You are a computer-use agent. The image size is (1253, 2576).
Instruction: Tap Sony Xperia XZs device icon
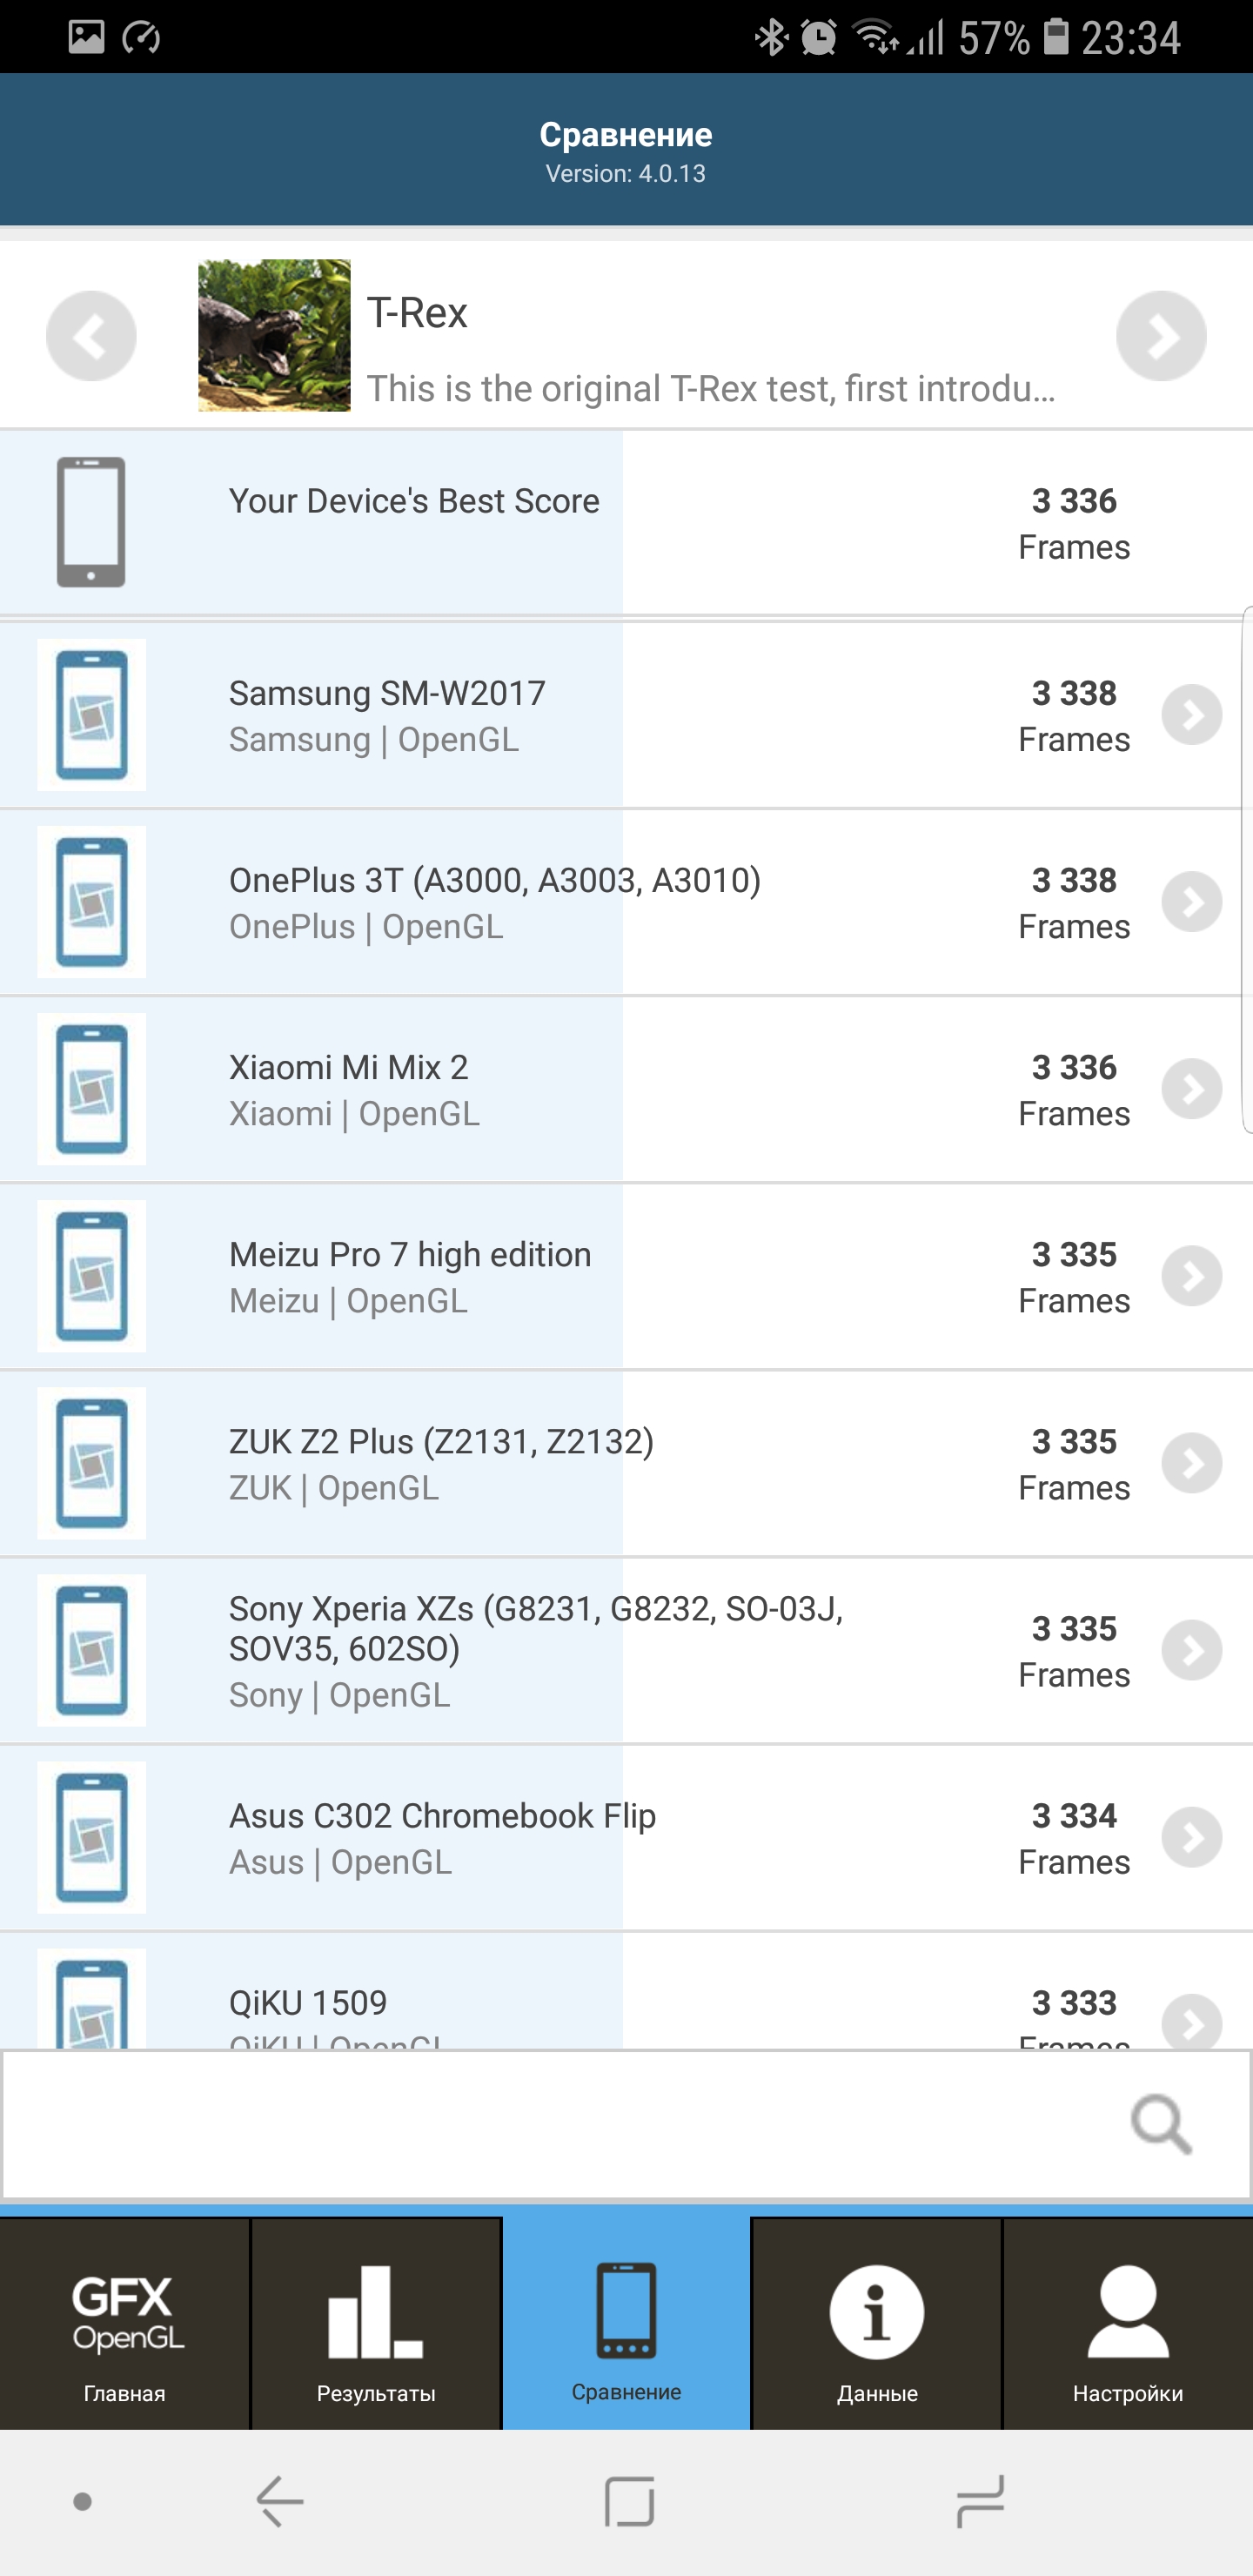click(x=92, y=1650)
